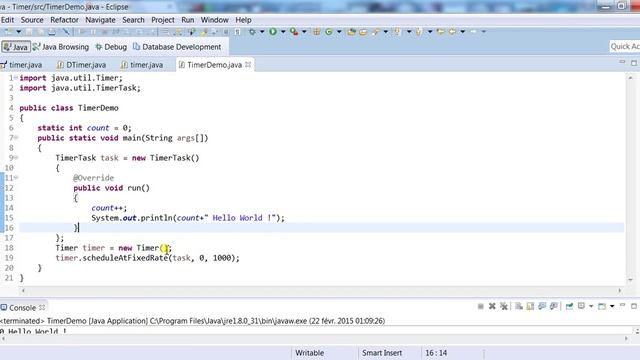The height and width of the screenshot is (360, 640).
Task: Select the Console view tab
Action: 22,307
